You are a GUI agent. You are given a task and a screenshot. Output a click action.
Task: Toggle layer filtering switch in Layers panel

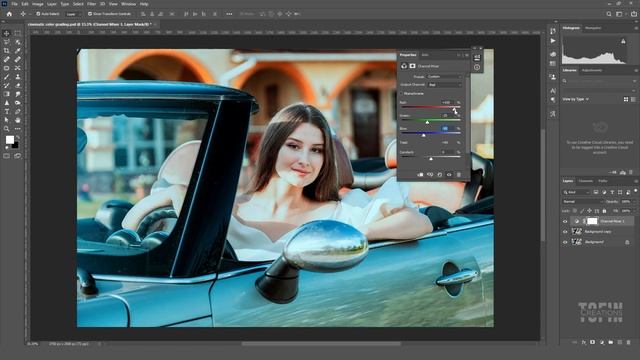[636, 191]
